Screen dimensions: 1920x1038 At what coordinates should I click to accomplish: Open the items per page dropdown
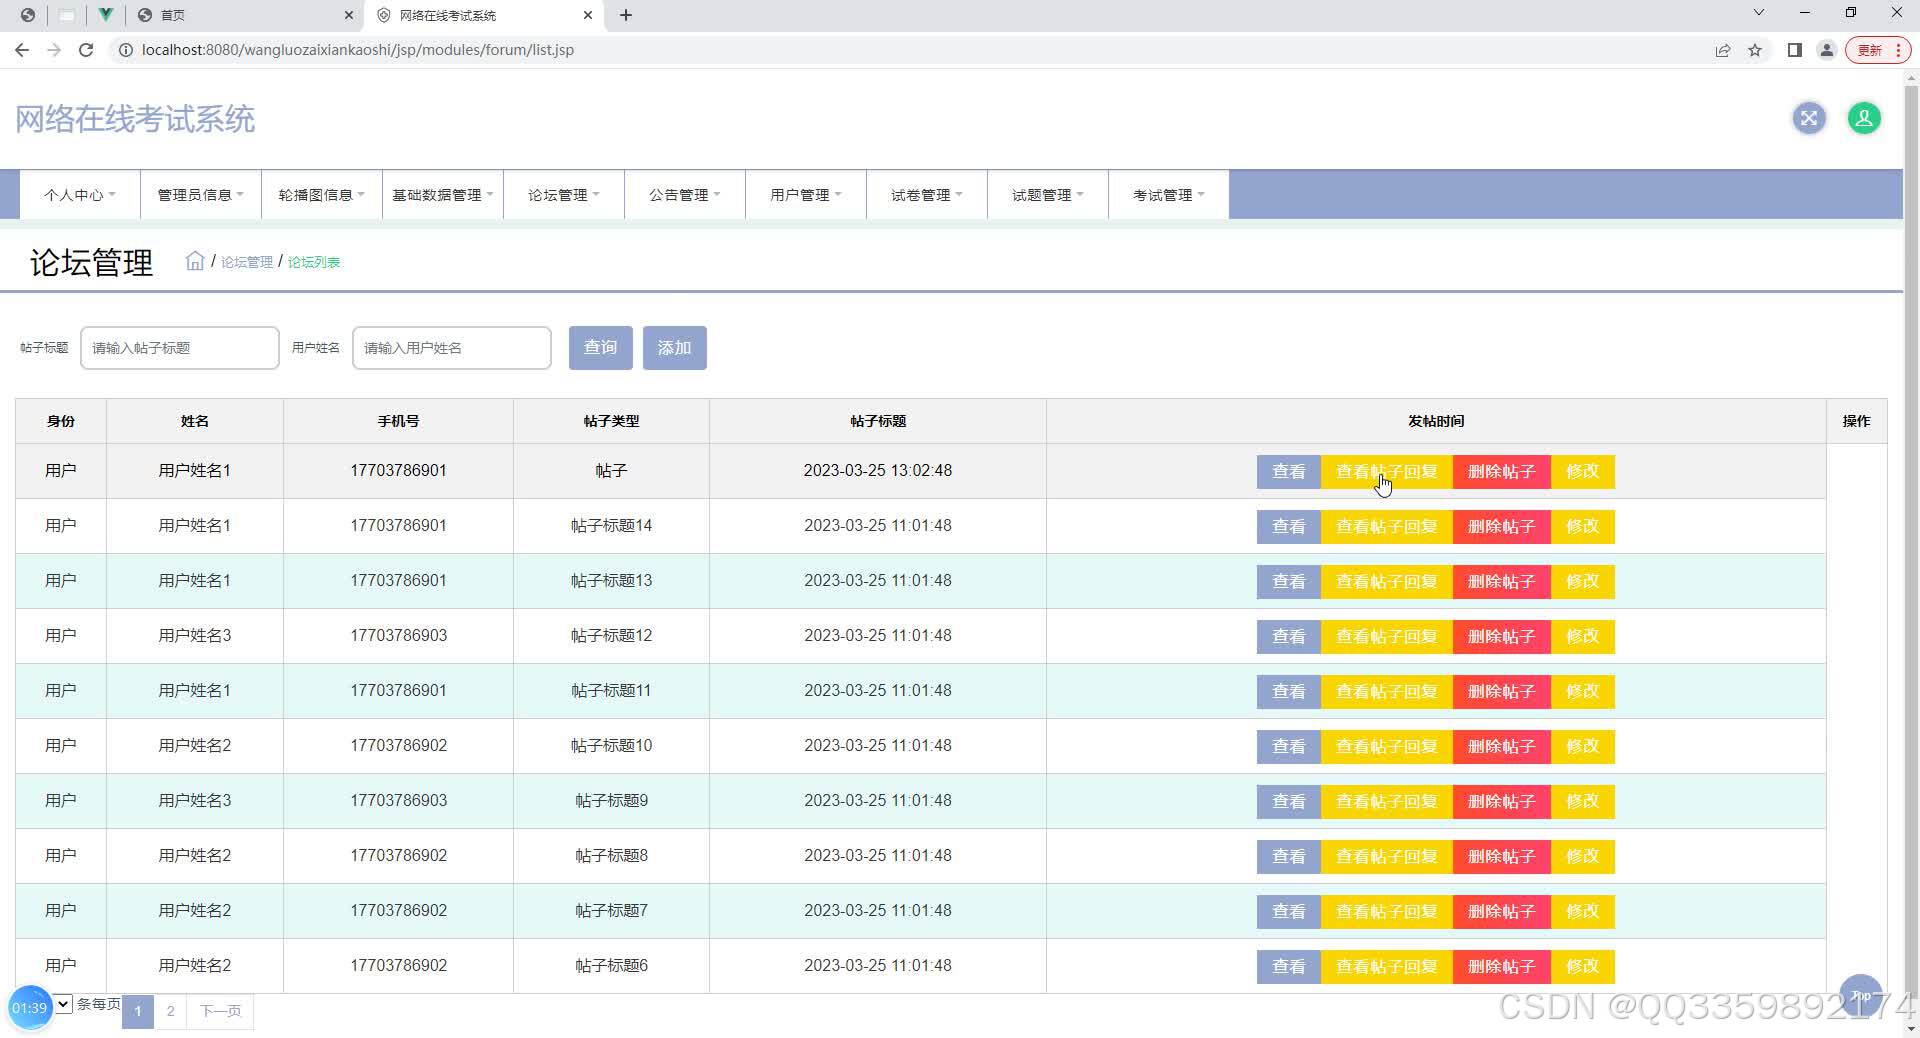63,1004
